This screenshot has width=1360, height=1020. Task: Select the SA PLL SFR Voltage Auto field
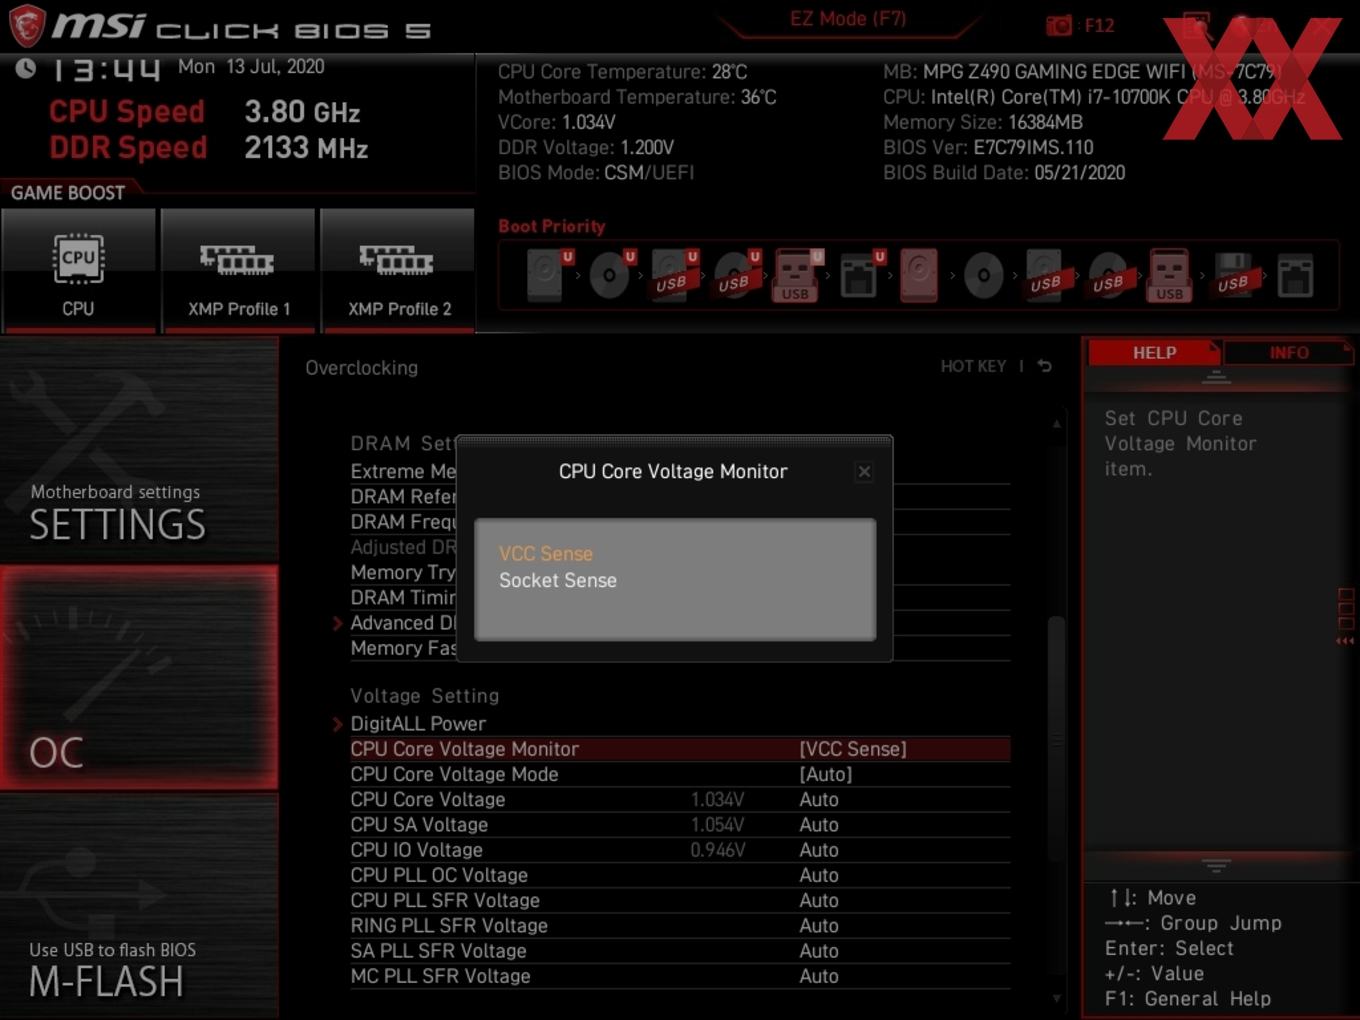tap(819, 951)
